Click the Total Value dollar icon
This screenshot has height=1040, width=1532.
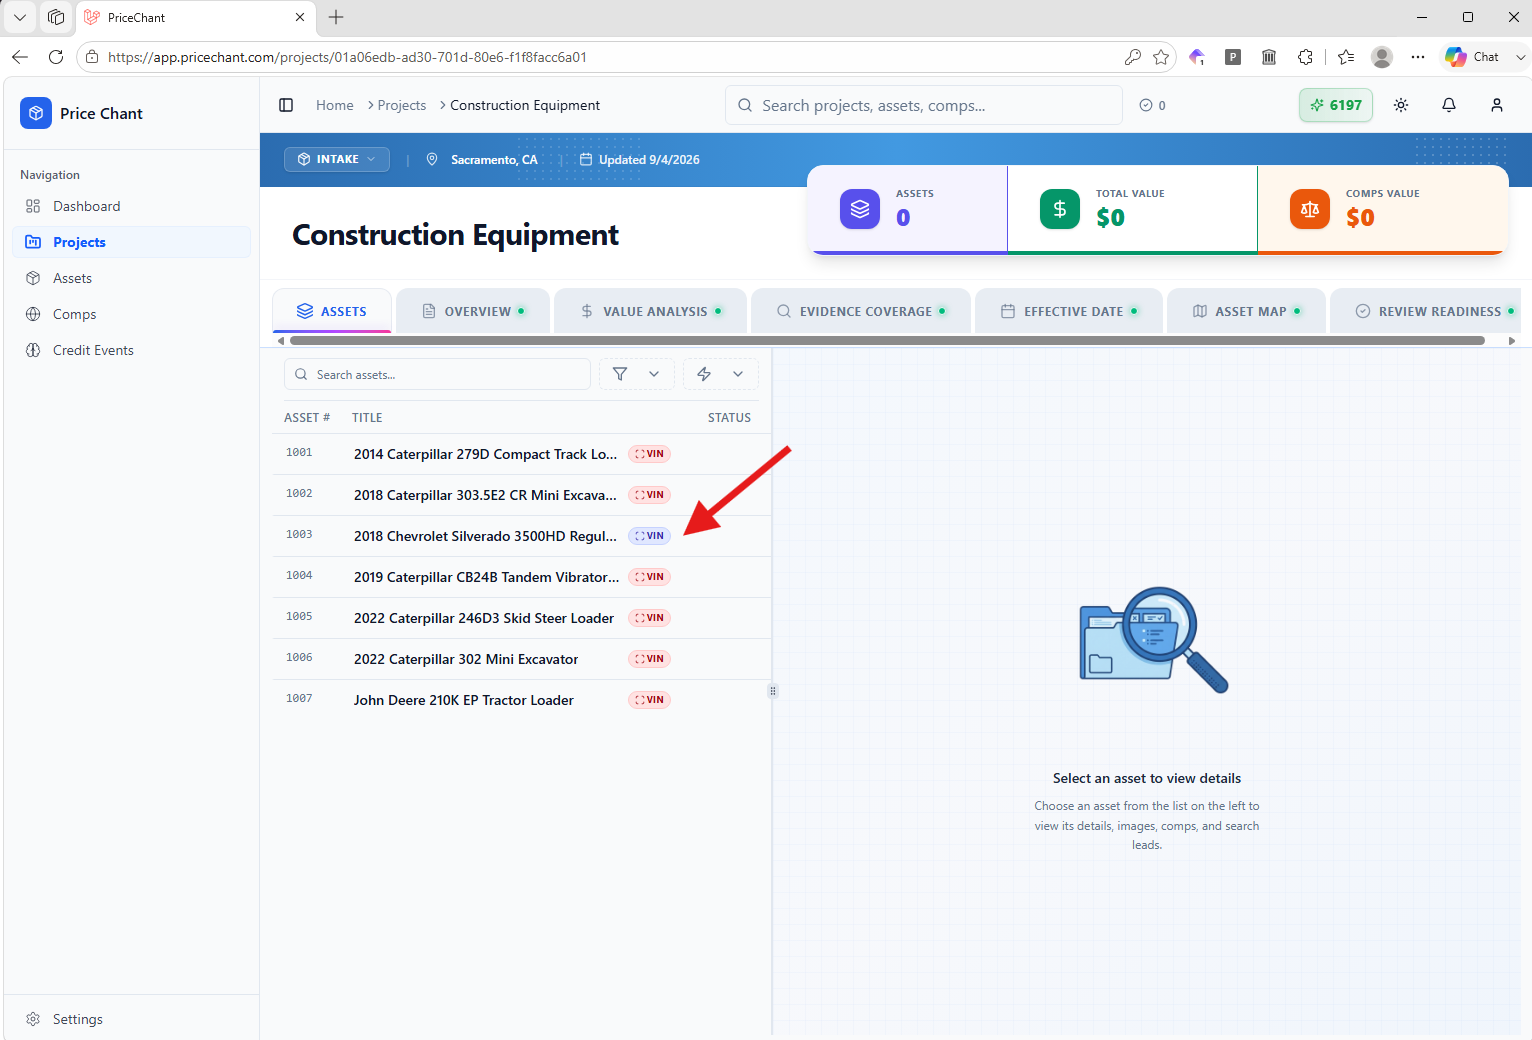click(x=1060, y=209)
